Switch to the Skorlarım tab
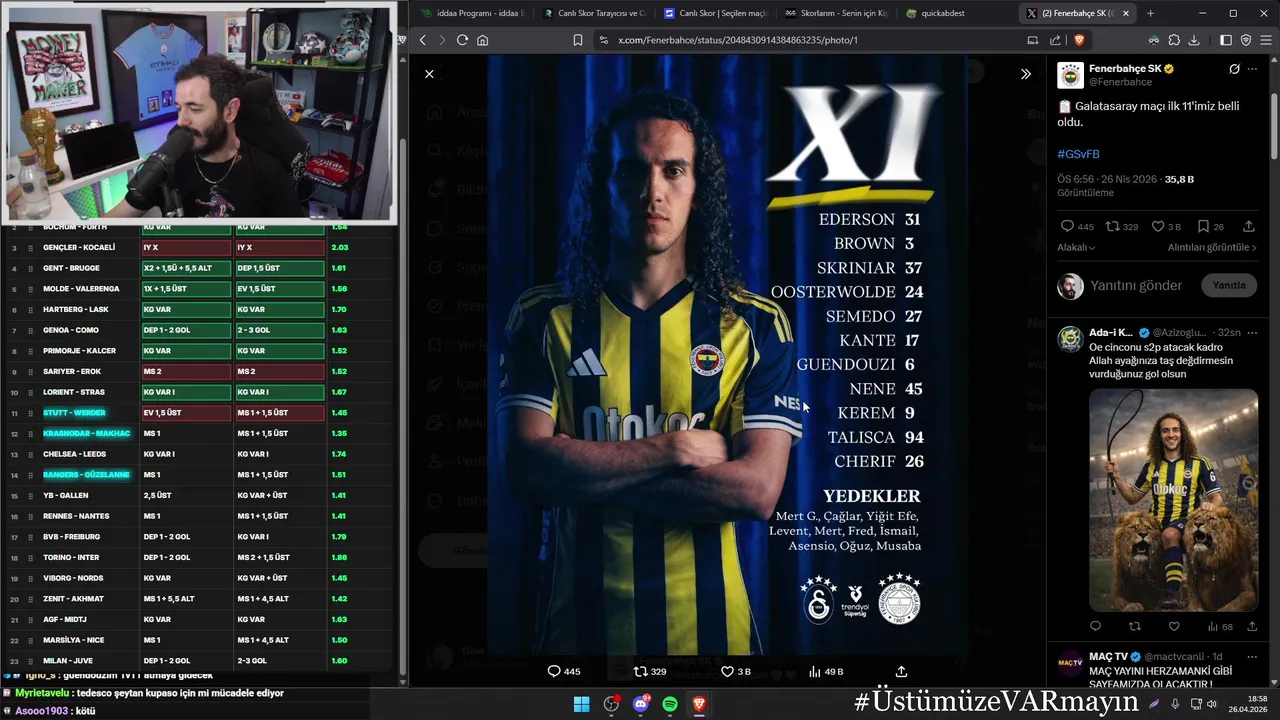Screen dimensions: 1280x720 836,13
